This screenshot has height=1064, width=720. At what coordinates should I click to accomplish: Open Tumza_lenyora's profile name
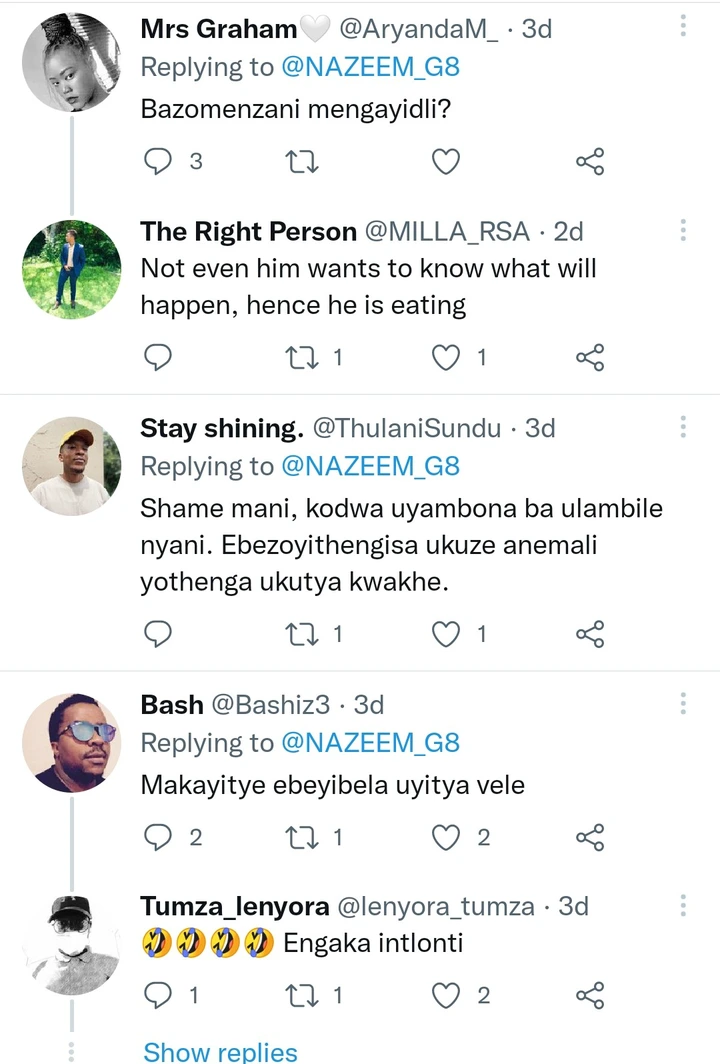(235, 907)
